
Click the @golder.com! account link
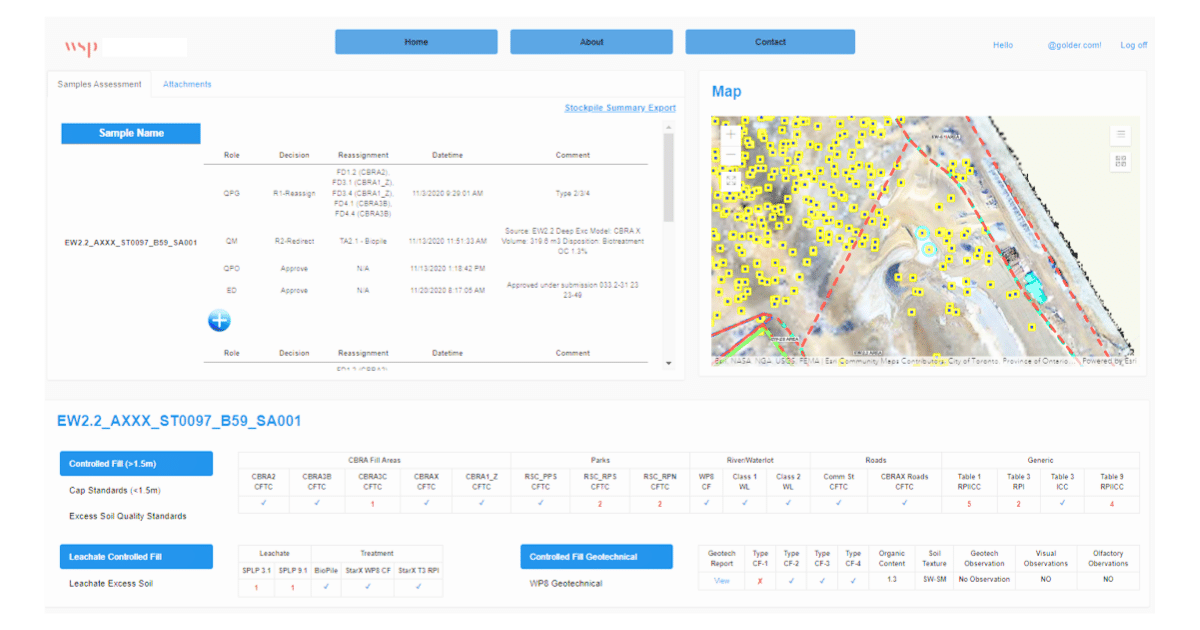point(1074,45)
